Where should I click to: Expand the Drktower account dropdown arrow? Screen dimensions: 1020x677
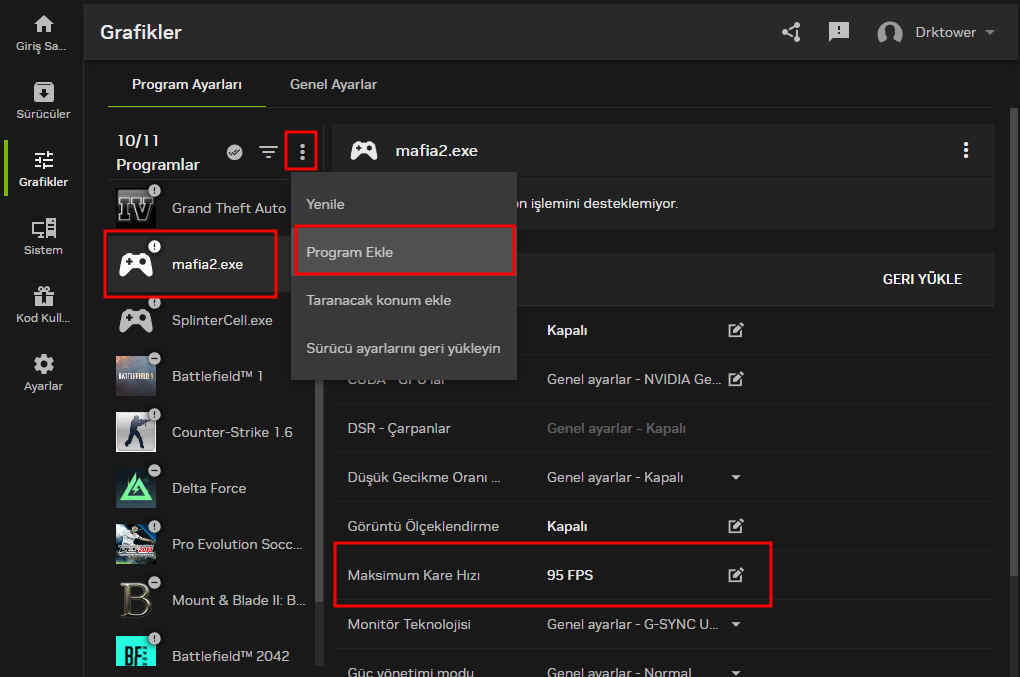coord(990,32)
